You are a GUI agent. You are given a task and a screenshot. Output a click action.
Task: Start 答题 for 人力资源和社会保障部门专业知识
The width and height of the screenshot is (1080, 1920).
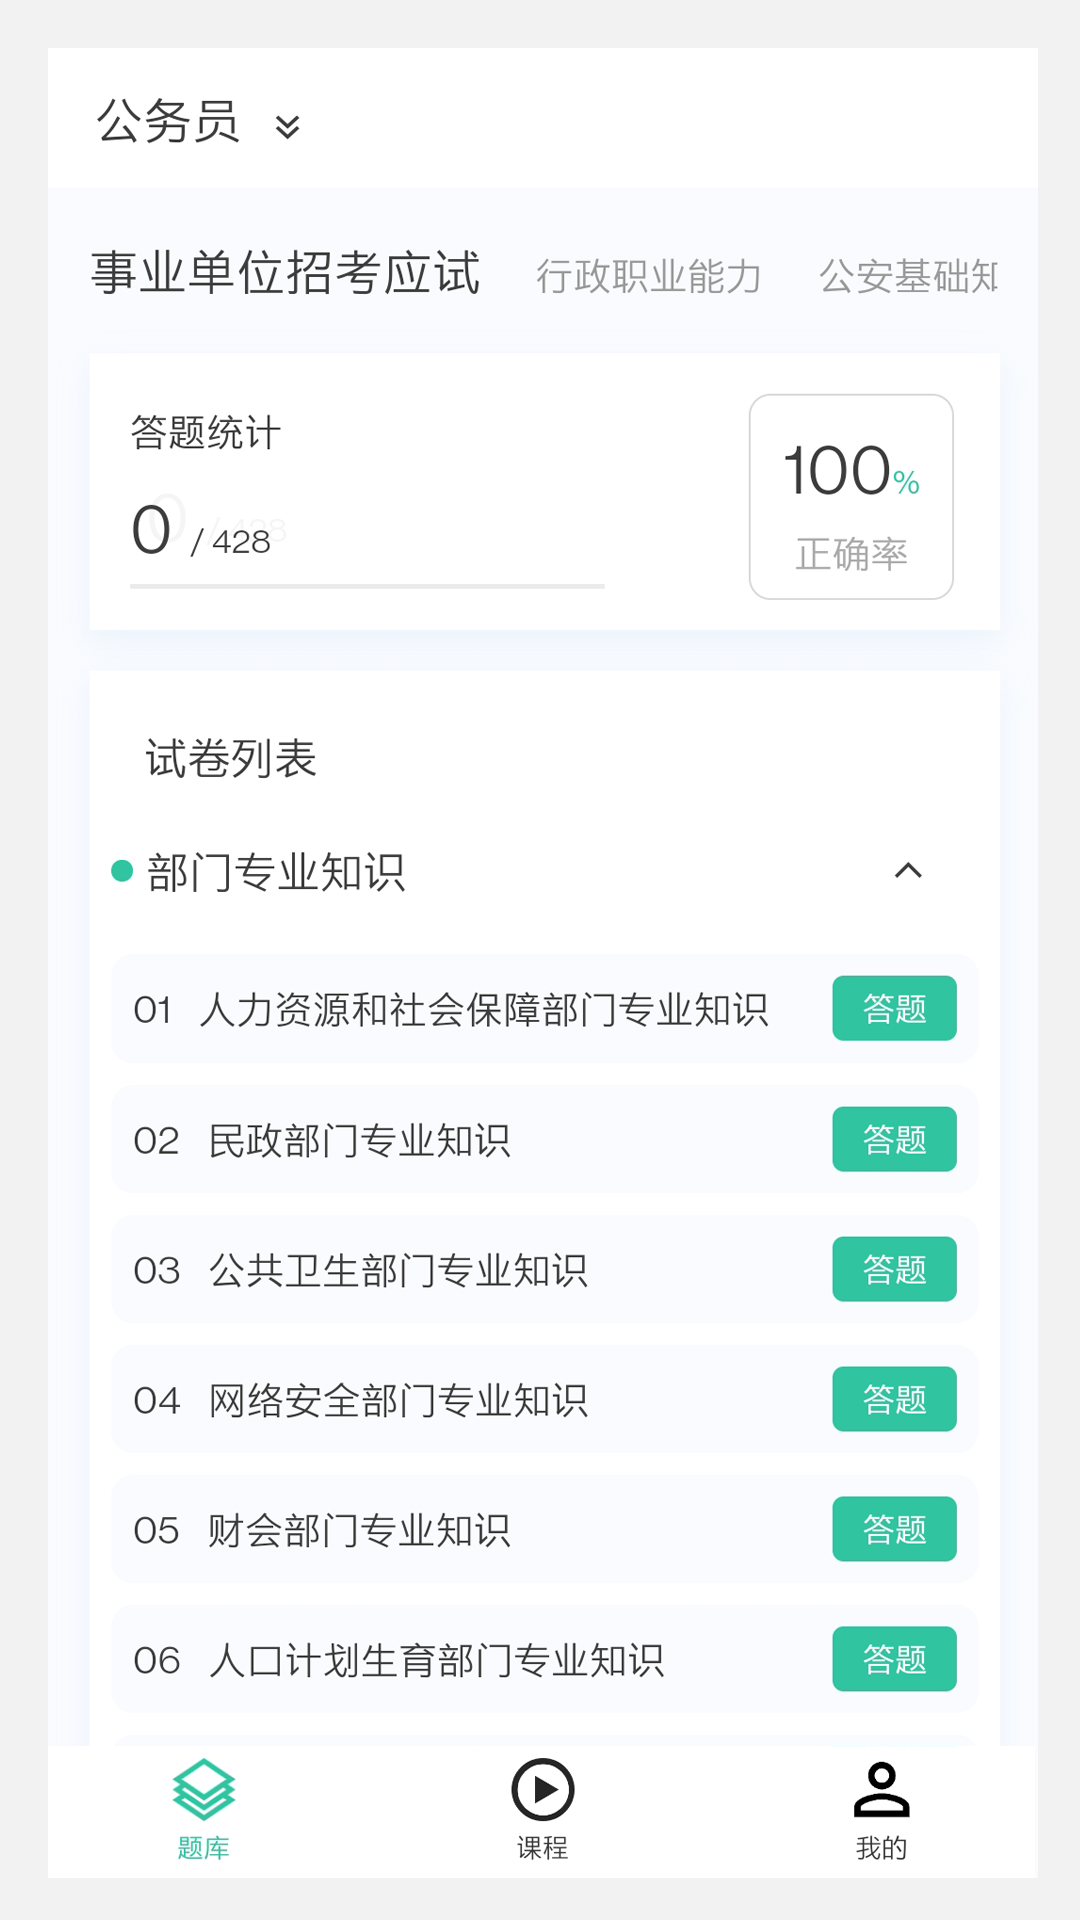click(x=894, y=1008)
